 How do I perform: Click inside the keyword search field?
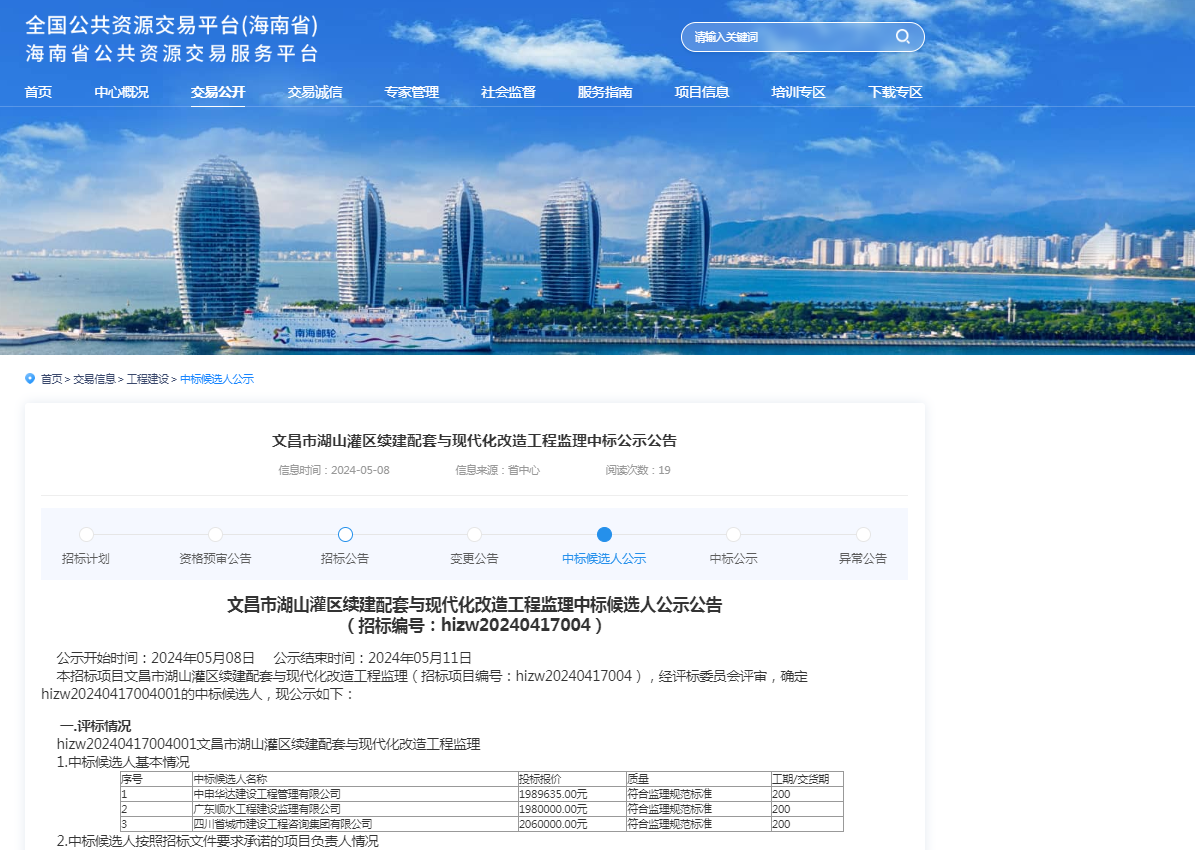pos(785,37)
